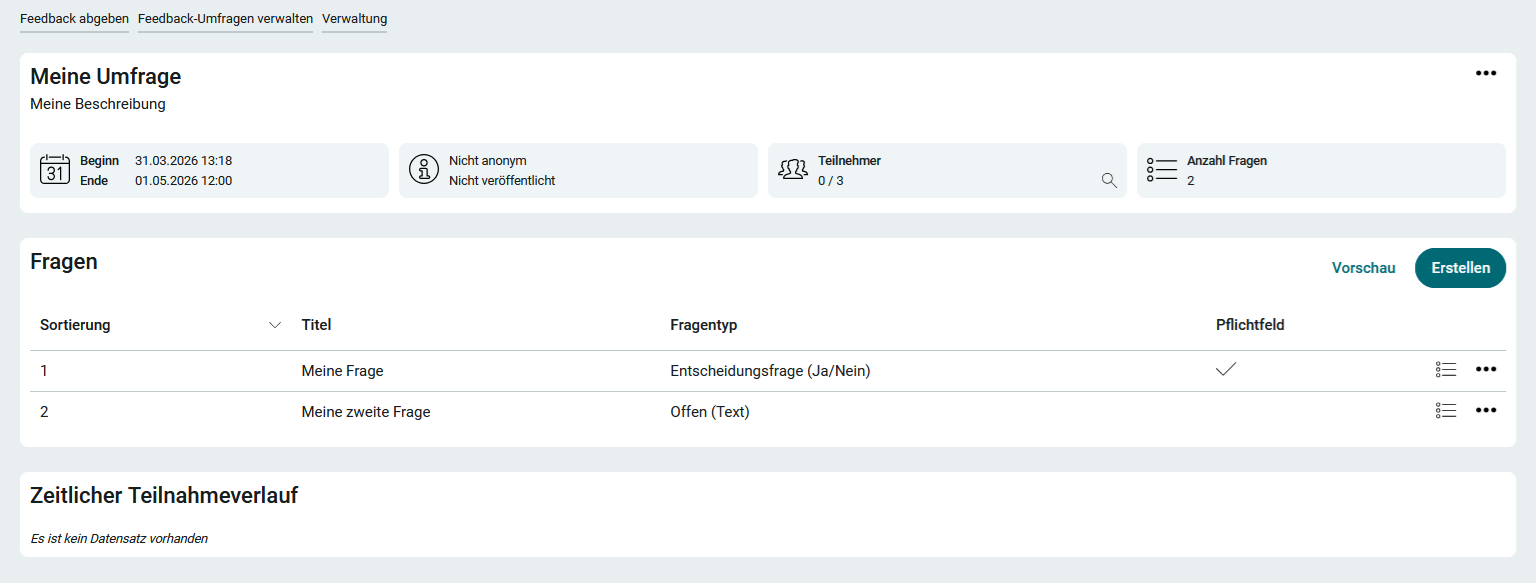Click the info icon beside Nicht anonym
1536x583 pixels.
click(425, 170)
